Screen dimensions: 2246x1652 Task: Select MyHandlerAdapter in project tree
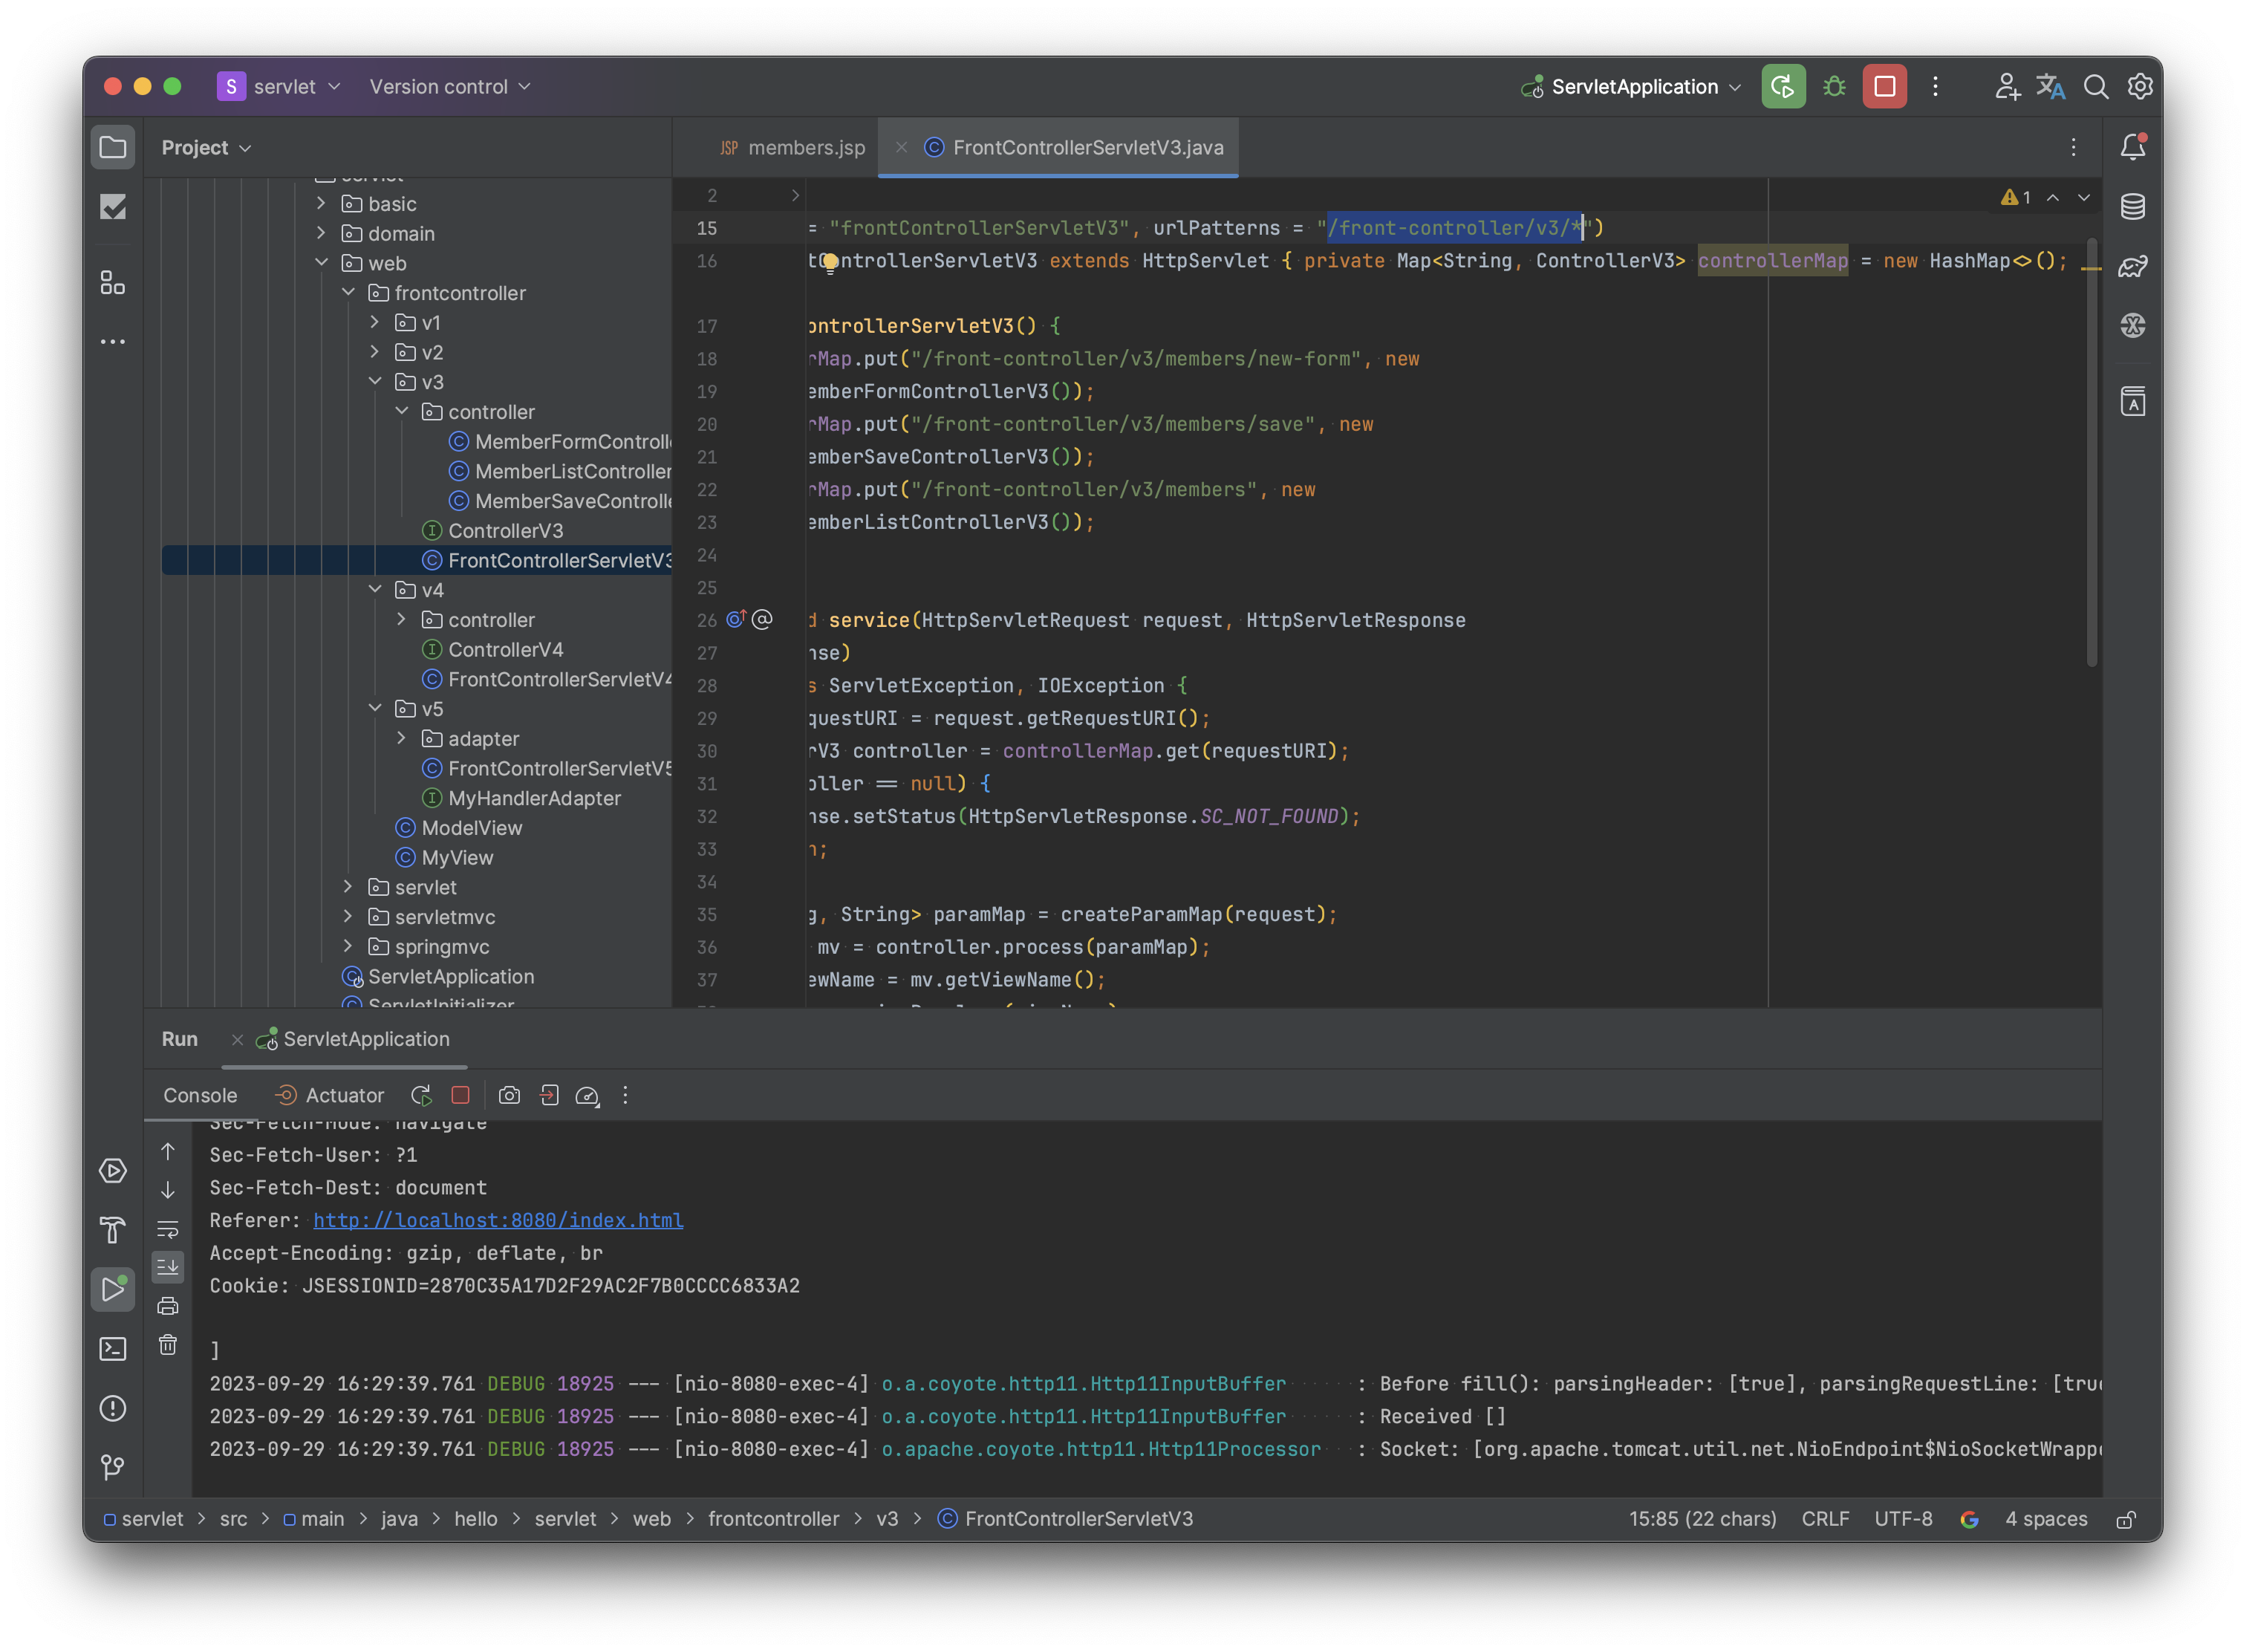521,798
